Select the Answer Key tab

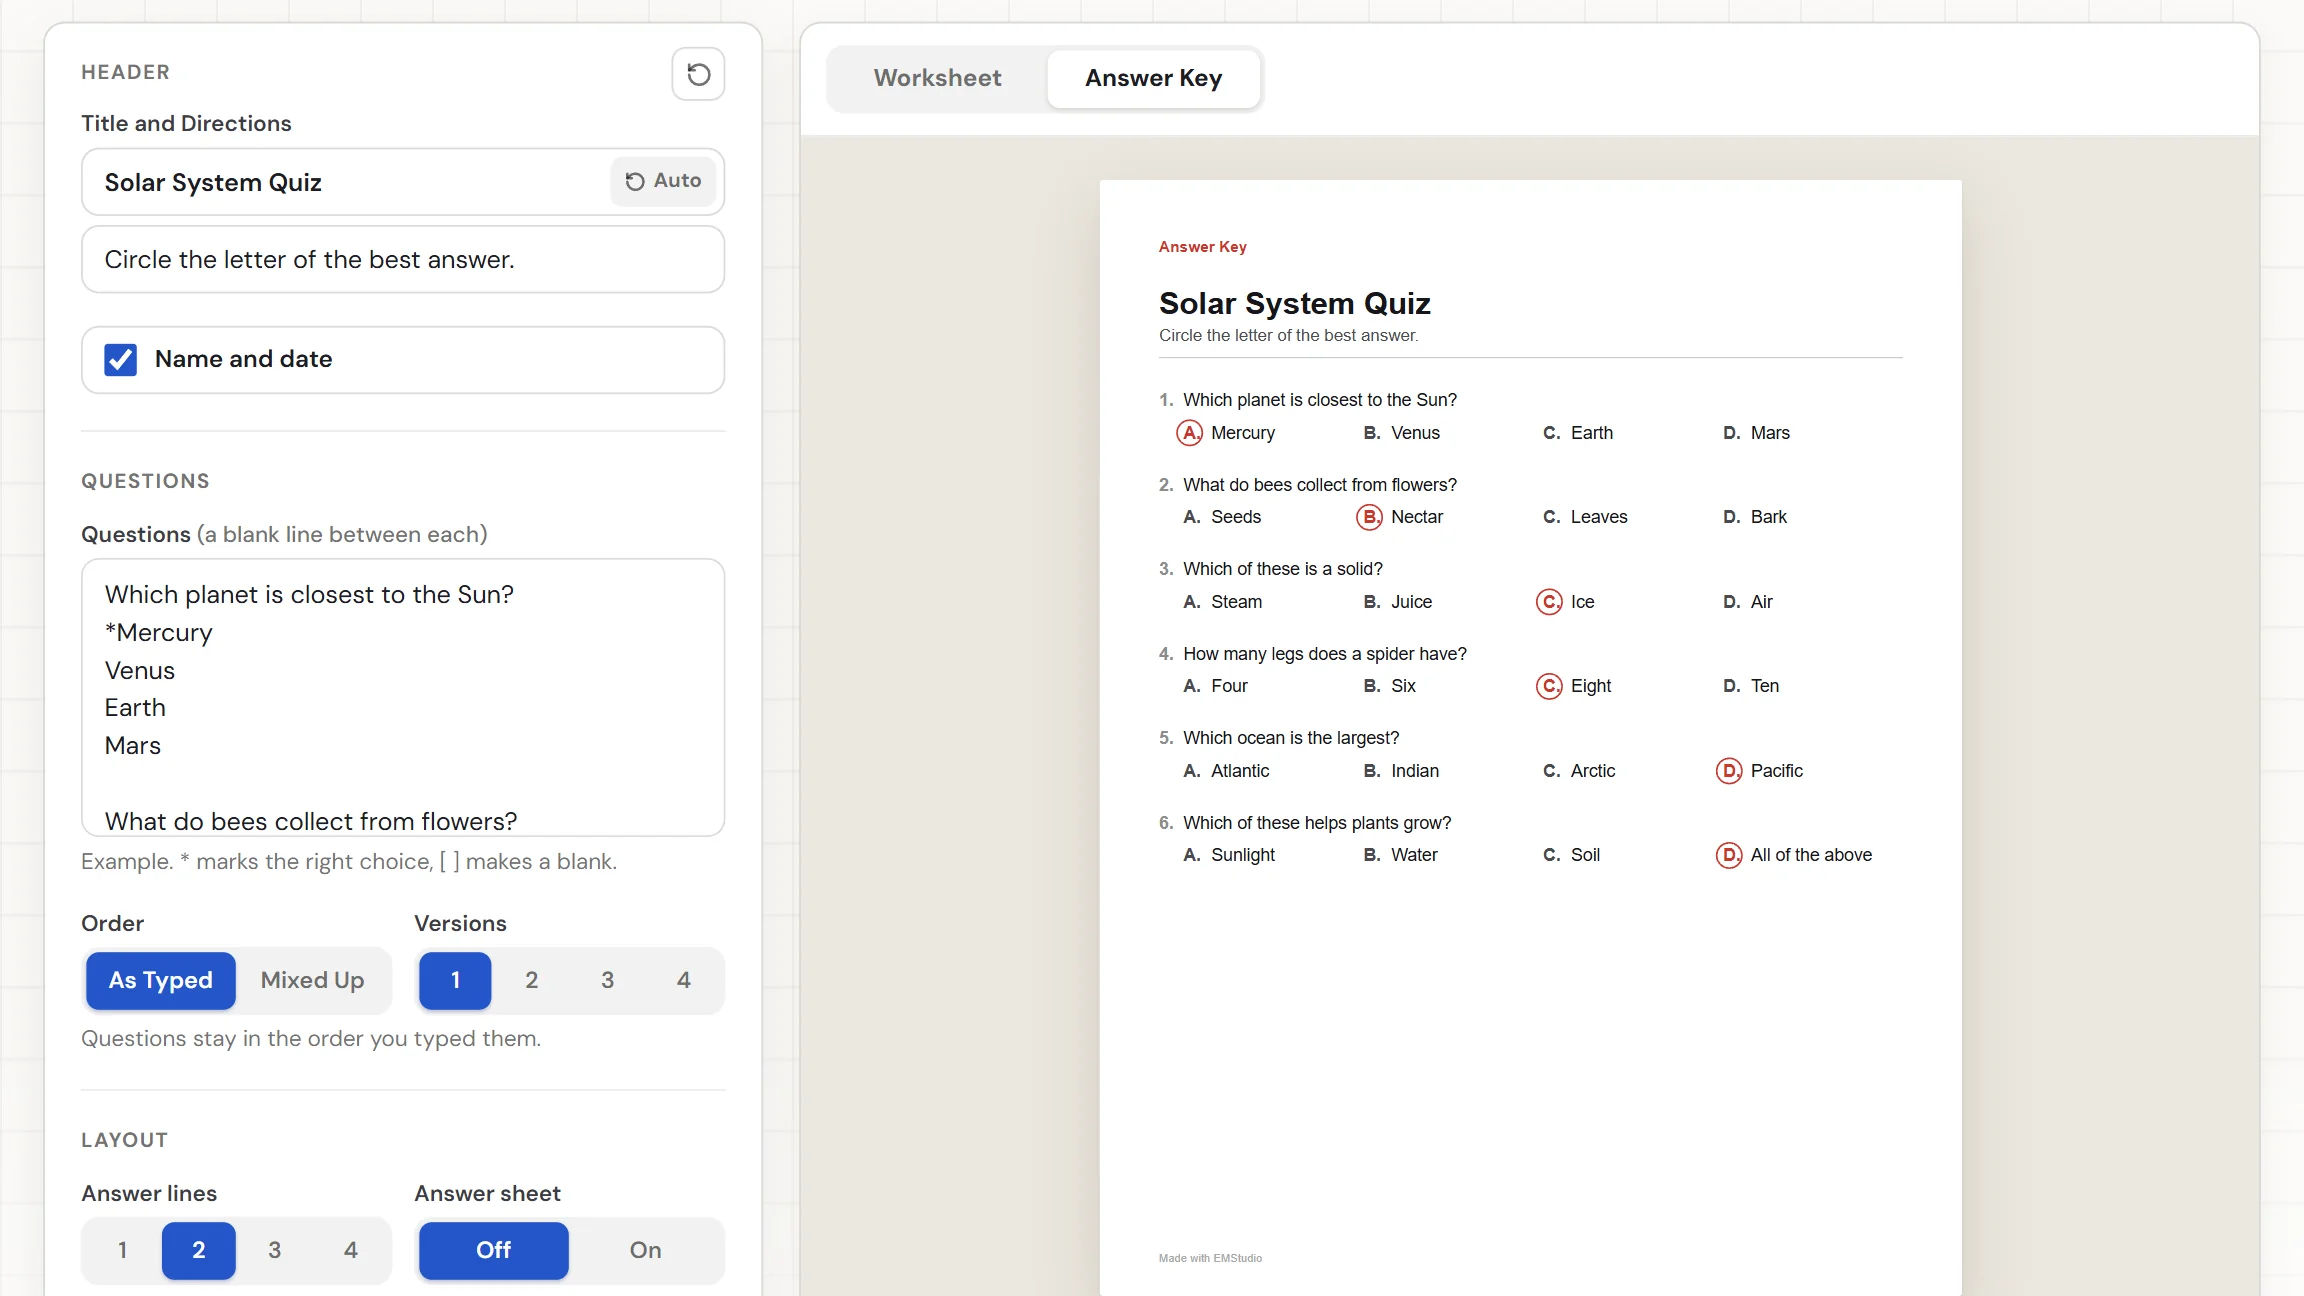(x=1153, y=78)
